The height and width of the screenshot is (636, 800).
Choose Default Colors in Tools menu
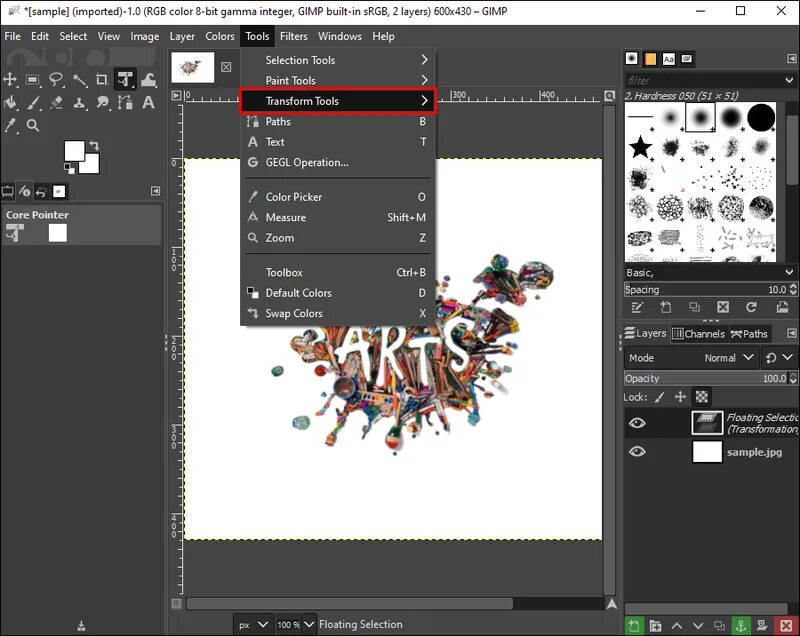point(338,293)
